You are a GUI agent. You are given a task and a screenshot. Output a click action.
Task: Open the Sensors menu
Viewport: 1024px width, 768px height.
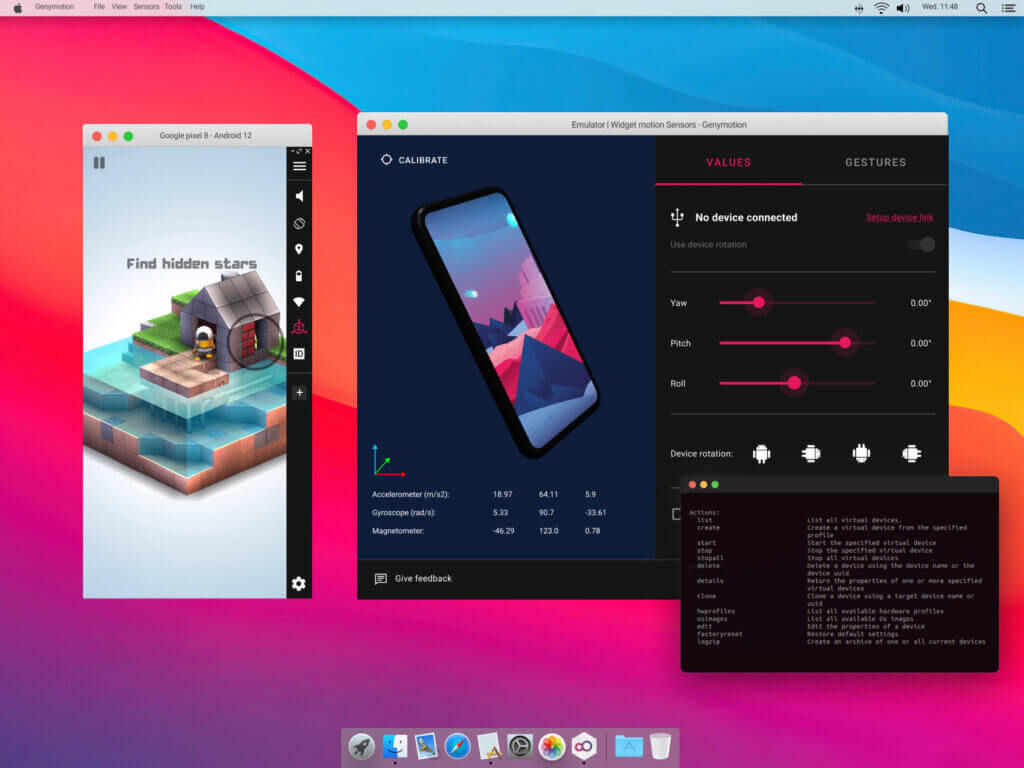(146, 7)
